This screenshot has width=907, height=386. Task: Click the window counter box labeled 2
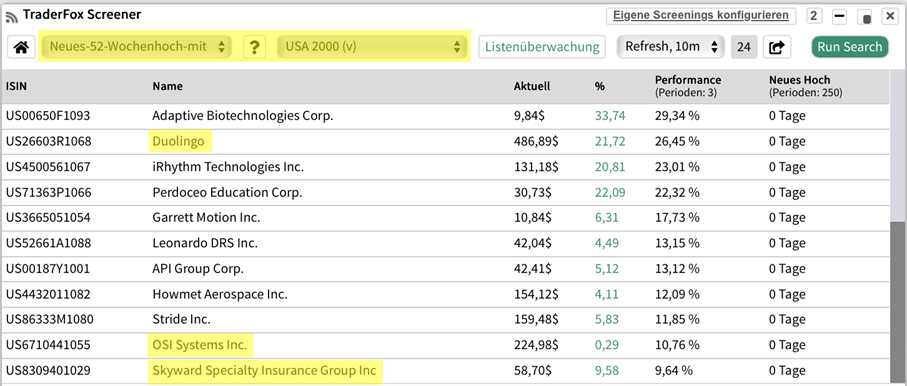tap(814, 16)
